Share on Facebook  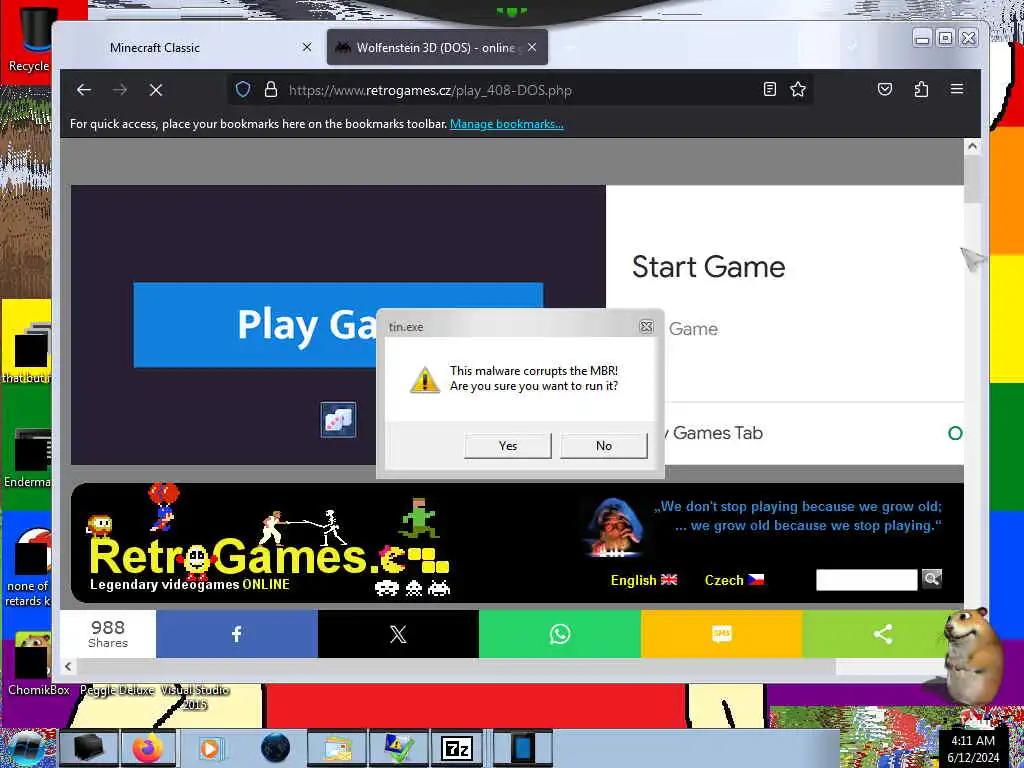(x=236, y=633)
